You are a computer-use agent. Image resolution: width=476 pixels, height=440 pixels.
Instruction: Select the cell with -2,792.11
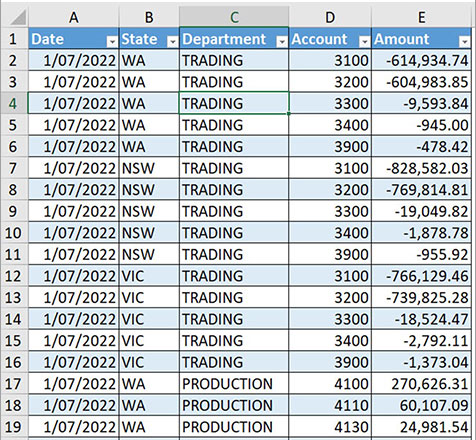click(421, 341)
